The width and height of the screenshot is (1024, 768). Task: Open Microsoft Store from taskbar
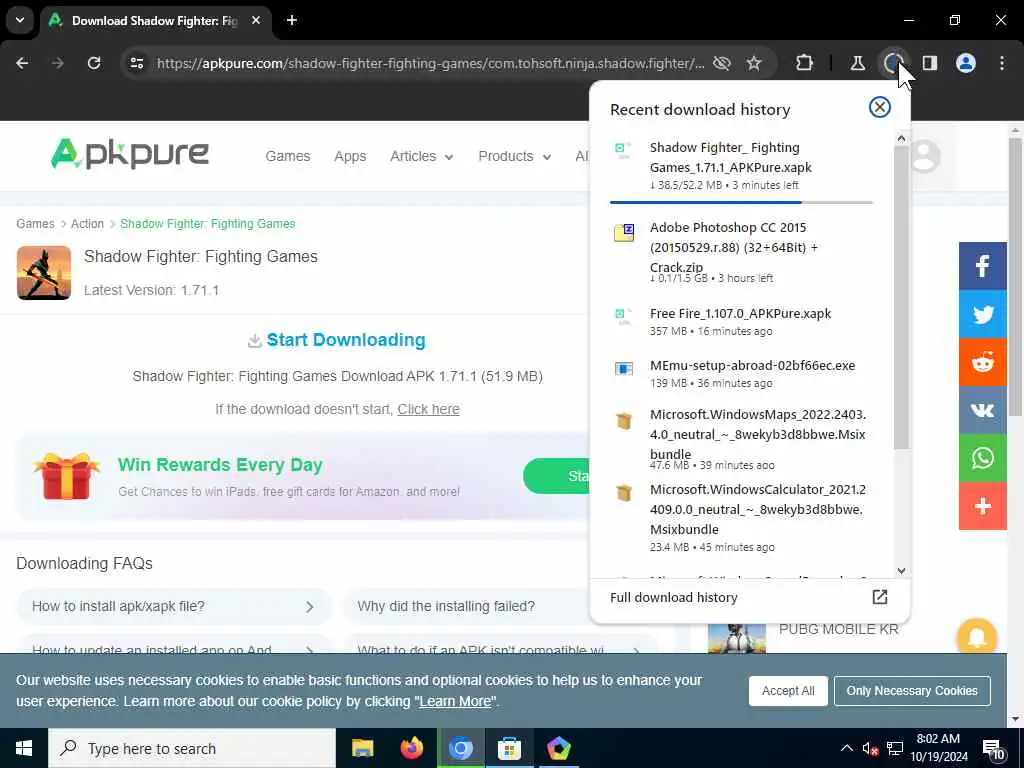pyautogui.click(x=509, y=748)
